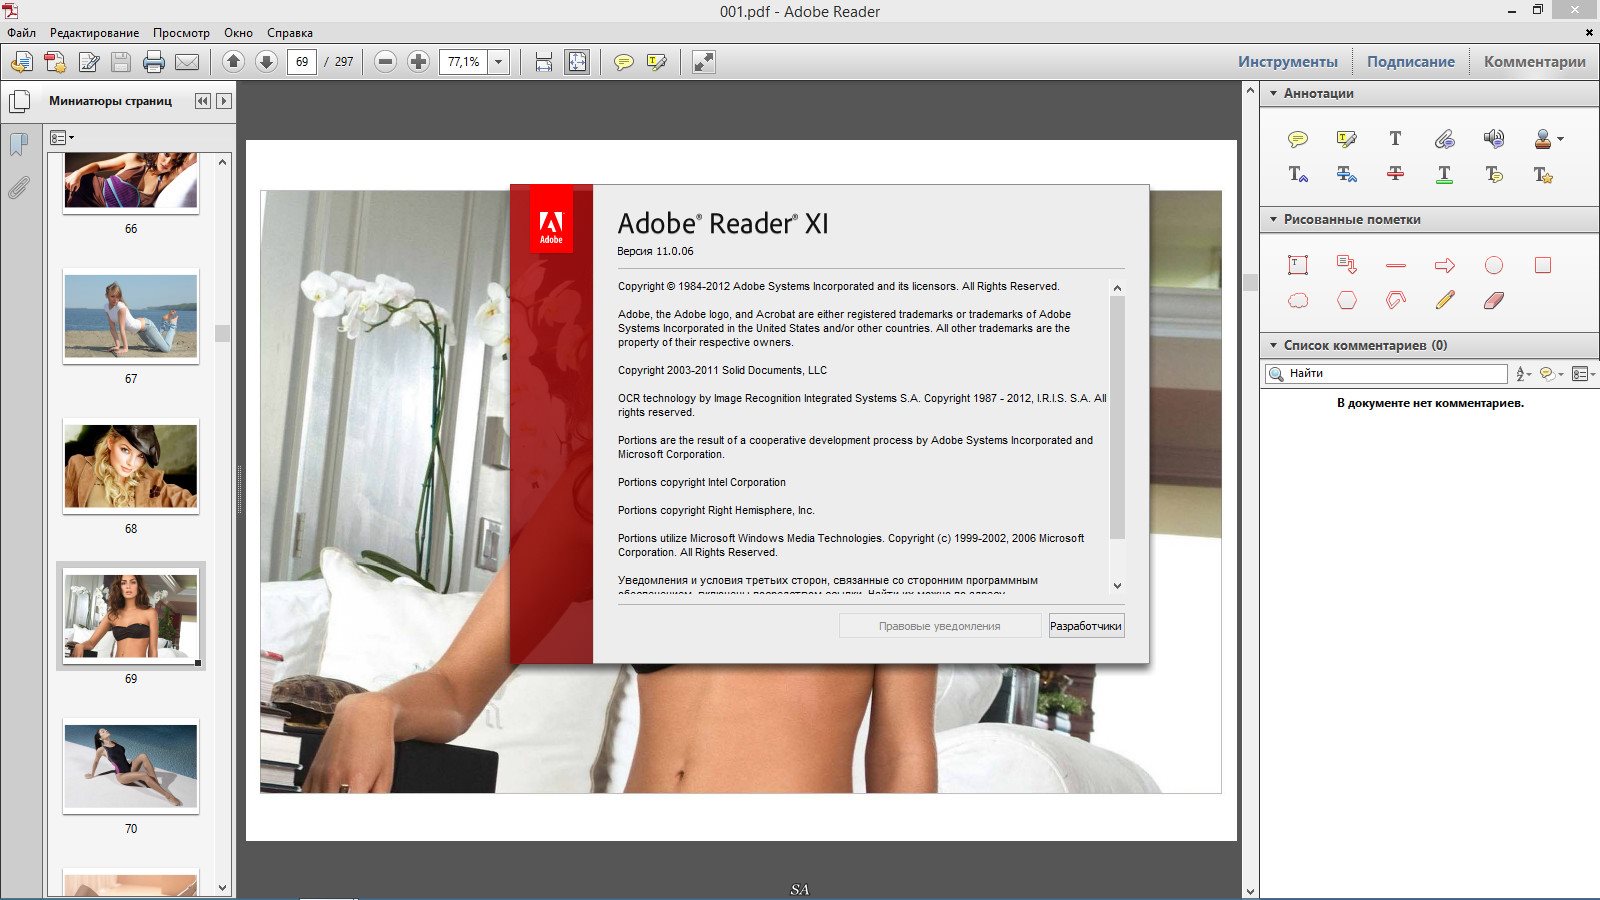Screen dimensions: 1600x900
Task: Open the Просмотр menu
Action: click(x=181, y=33)
